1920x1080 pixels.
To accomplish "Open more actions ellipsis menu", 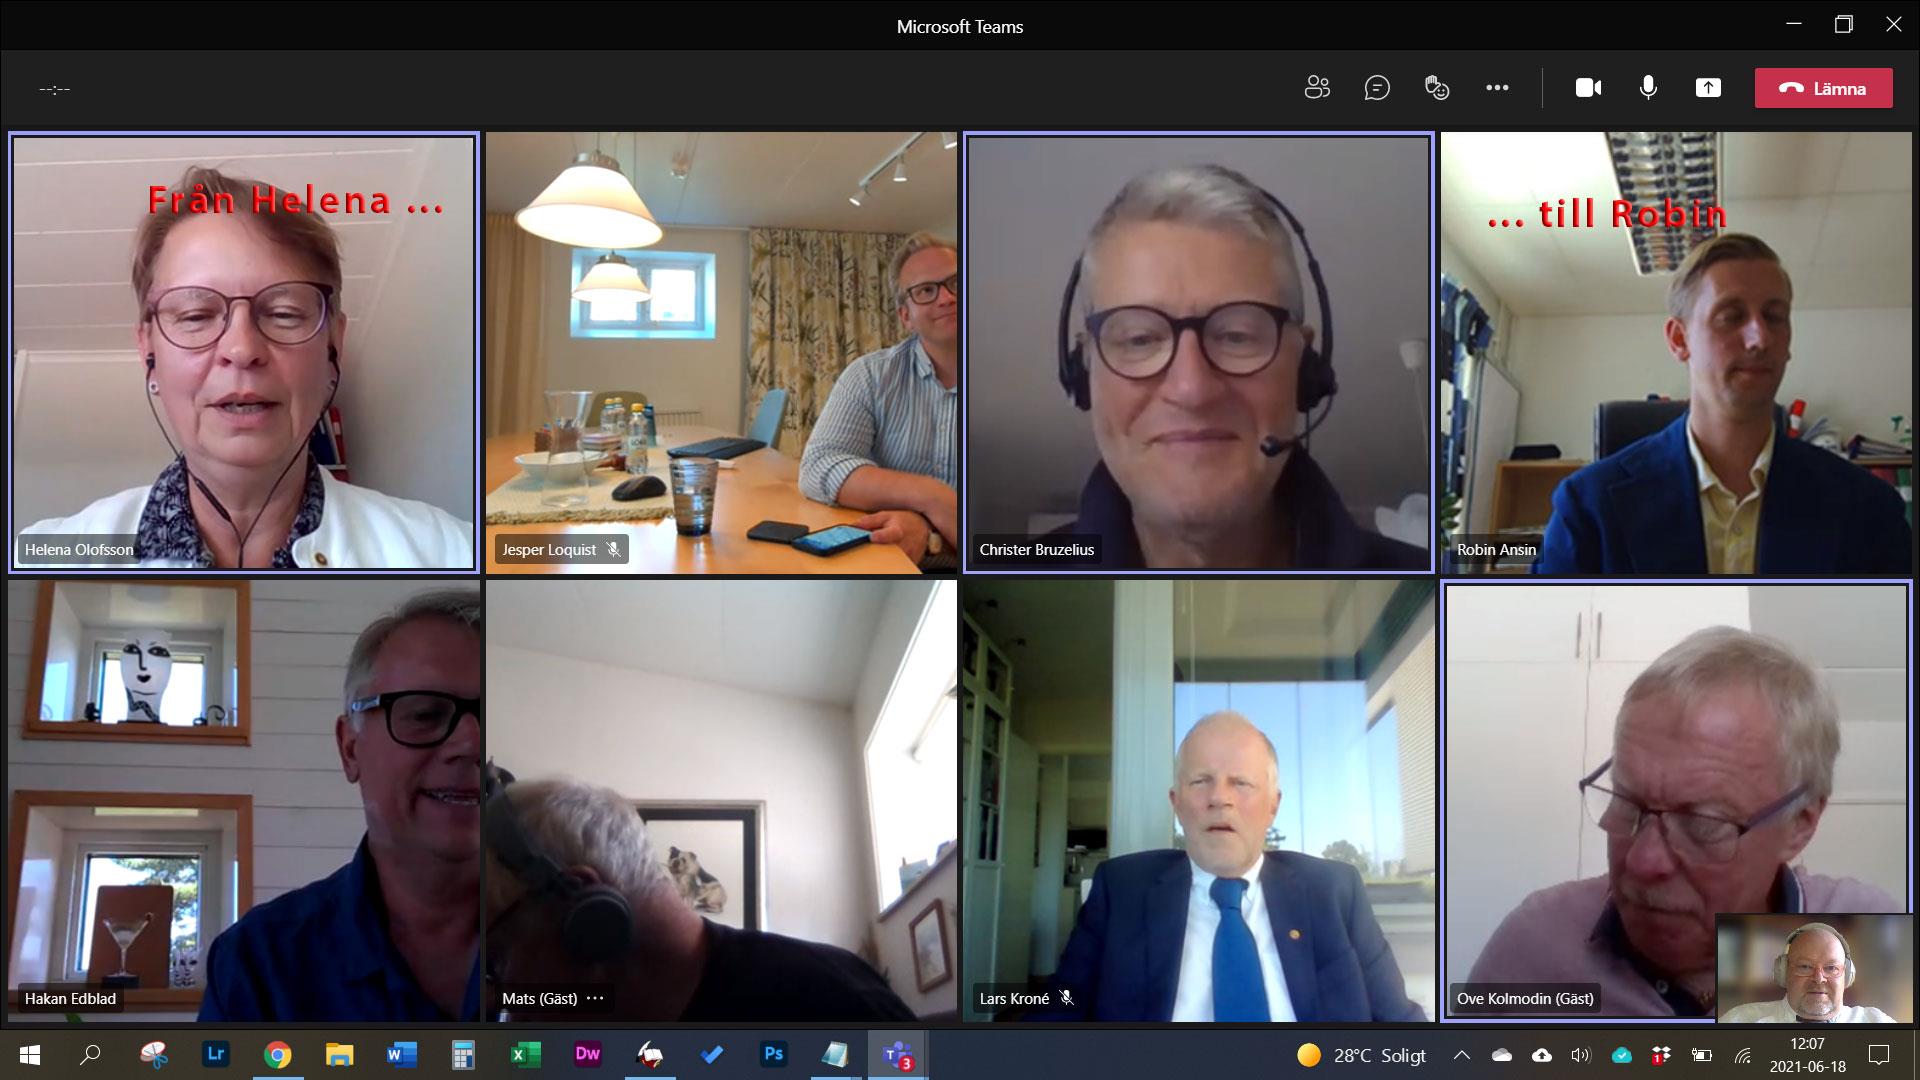I will 1497,88.
